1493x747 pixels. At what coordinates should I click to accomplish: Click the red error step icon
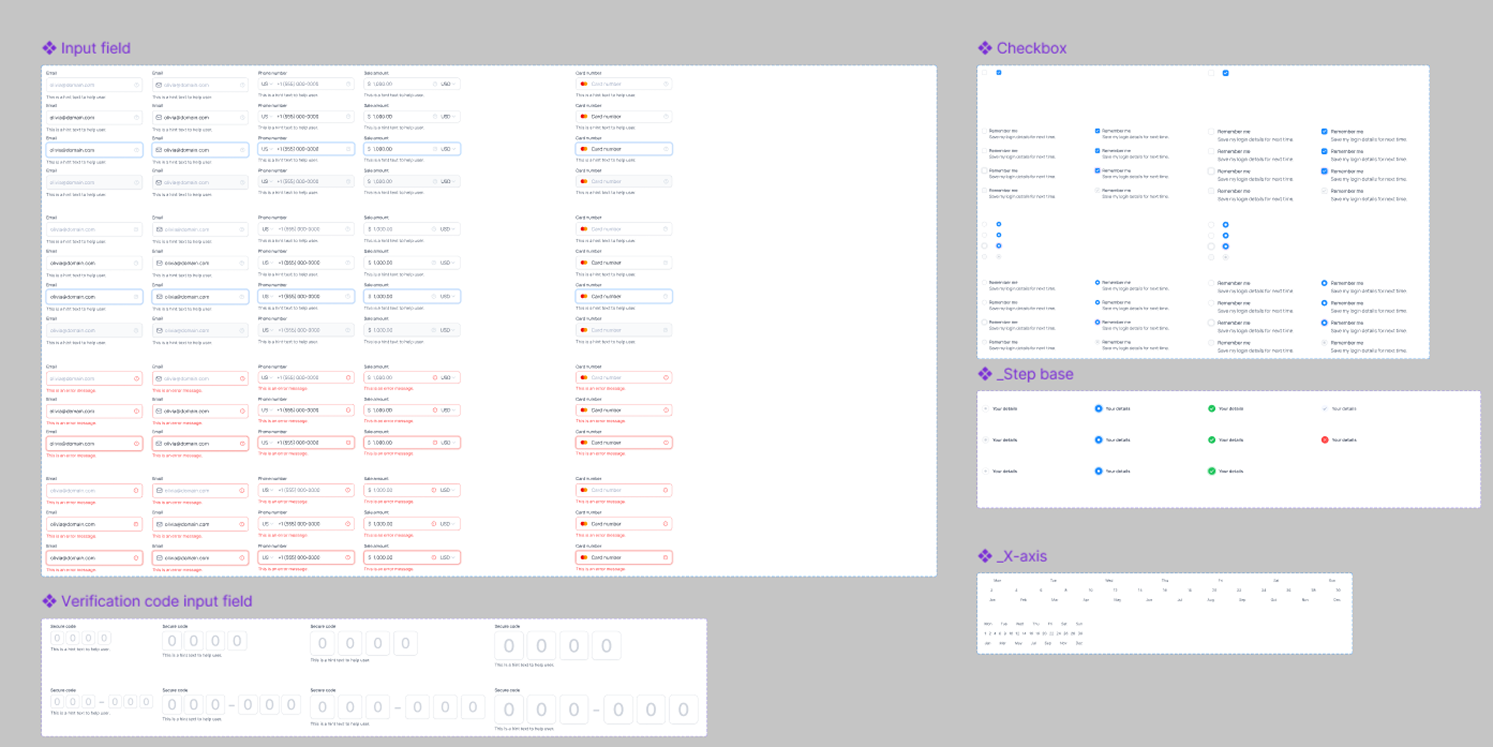point(1325,440)
